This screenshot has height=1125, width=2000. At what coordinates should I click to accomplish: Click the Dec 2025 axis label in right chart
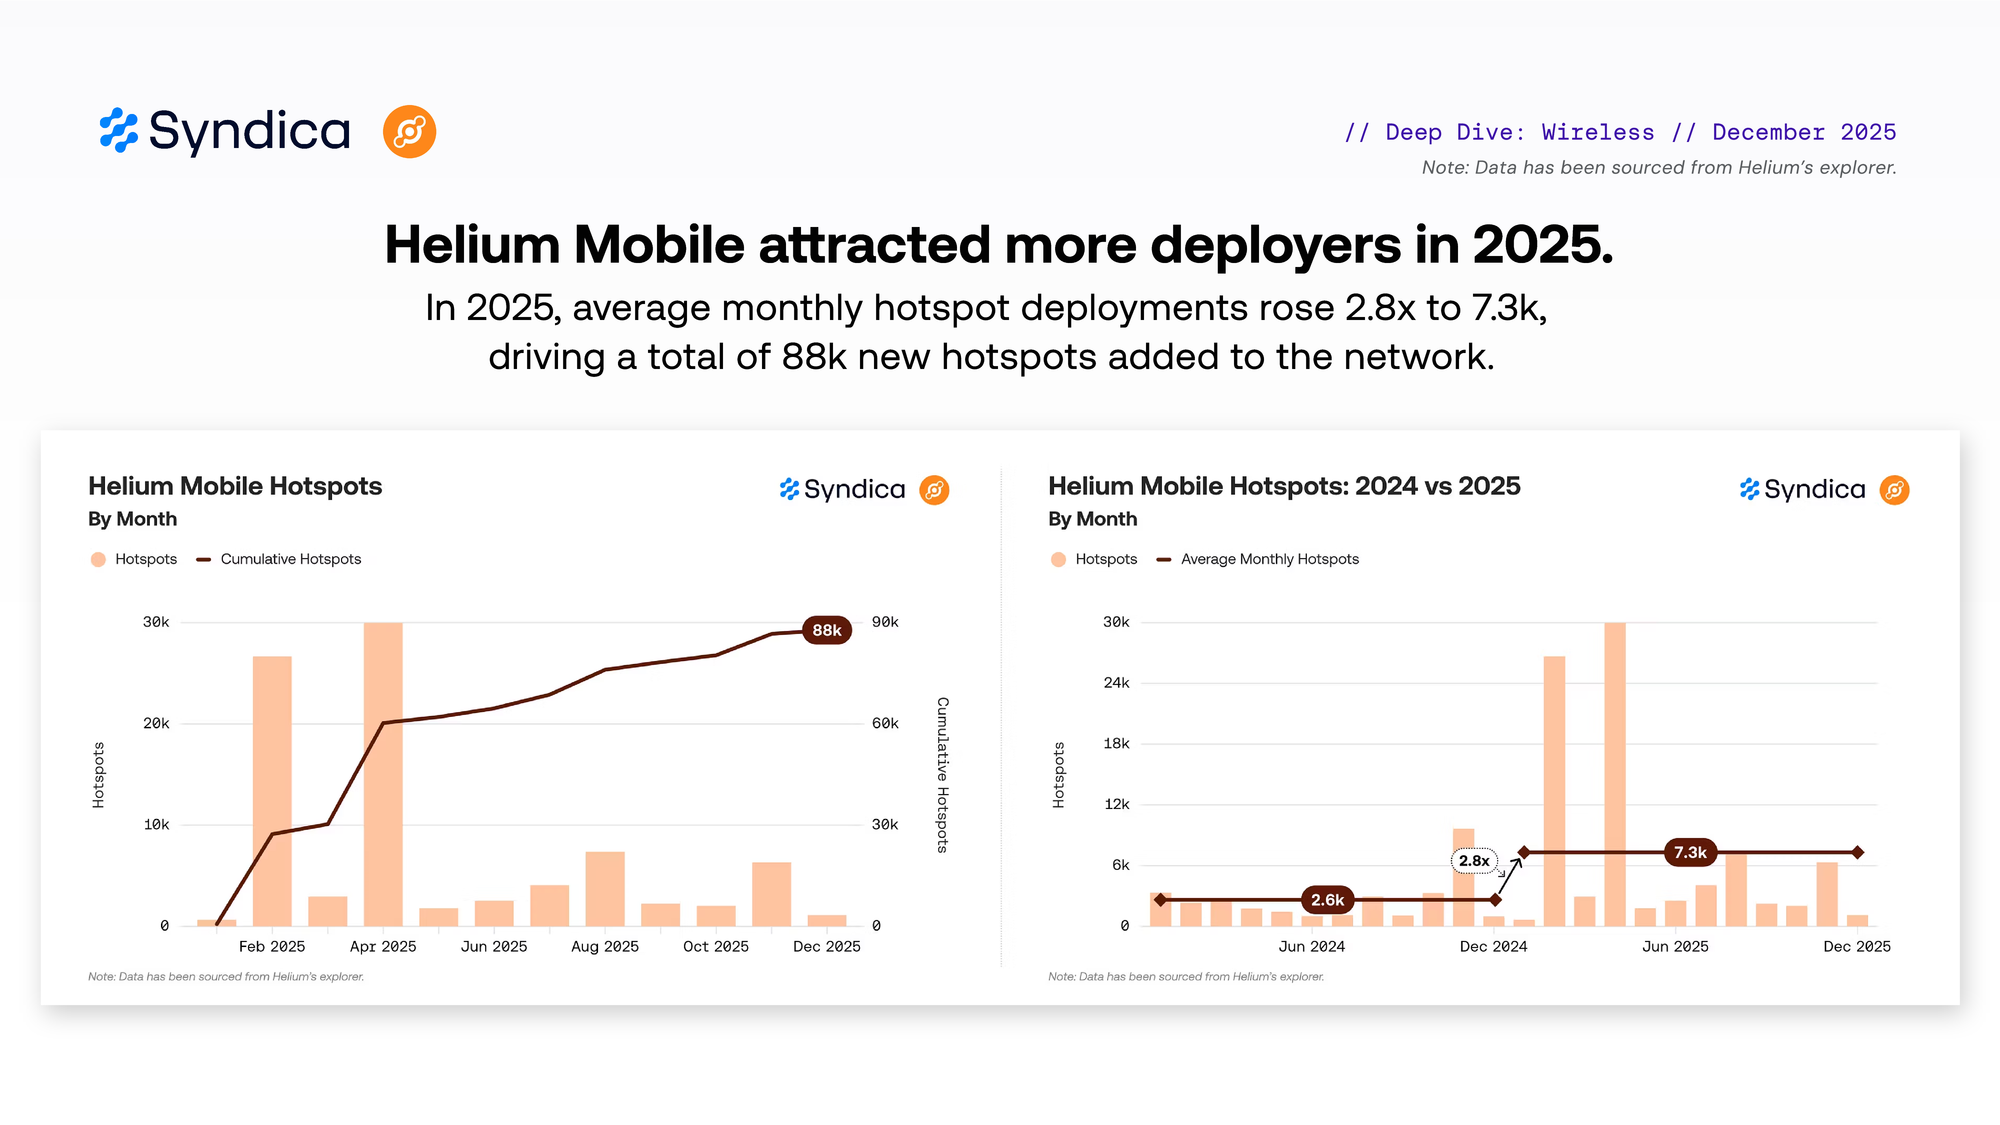pos(1856,946)
